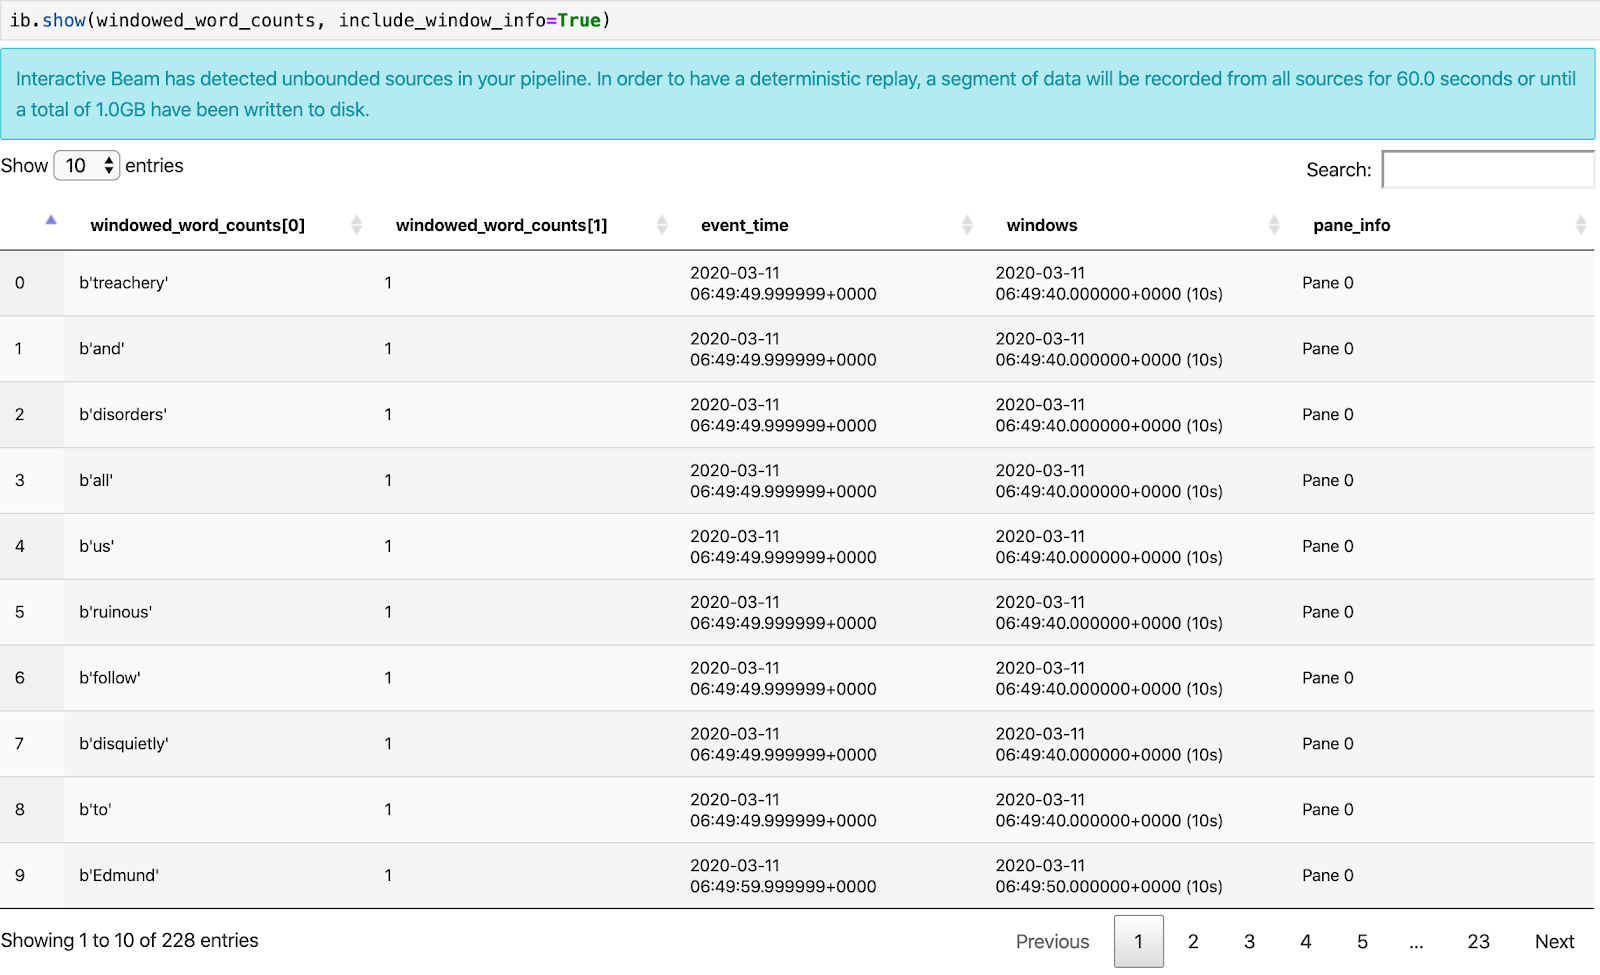Sort by pane_info column
The image size is (1600, 975).
[x=1580, y=225]
